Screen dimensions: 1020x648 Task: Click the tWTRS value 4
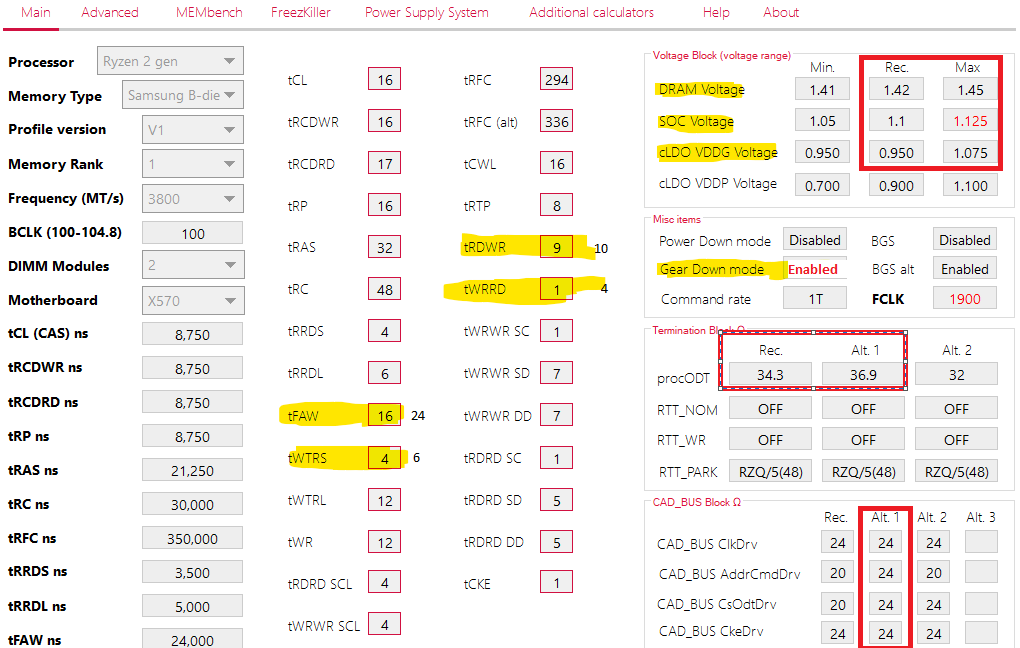tap(384, 458)
